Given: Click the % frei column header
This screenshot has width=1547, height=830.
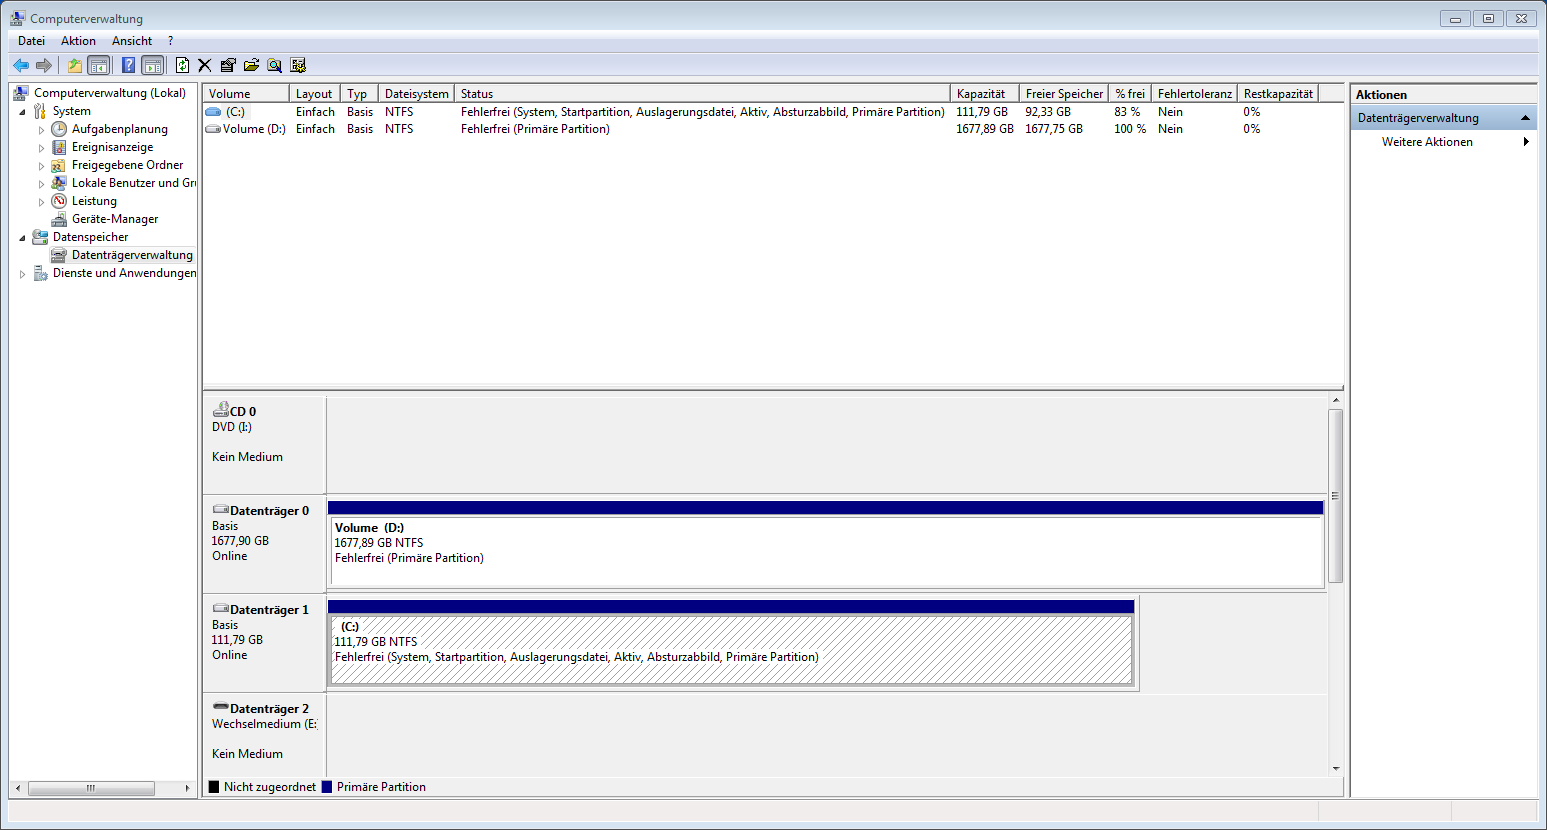Looking at the screenshot, I should click(1130, 93).
